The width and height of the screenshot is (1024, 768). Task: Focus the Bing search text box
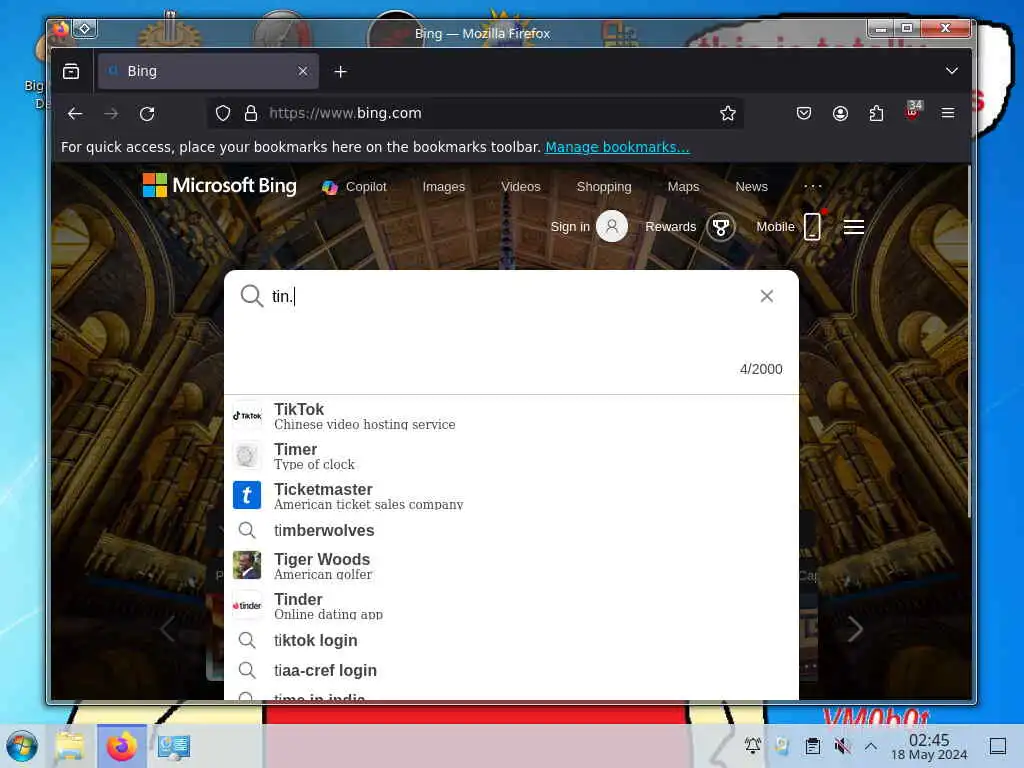click(511, 296)
